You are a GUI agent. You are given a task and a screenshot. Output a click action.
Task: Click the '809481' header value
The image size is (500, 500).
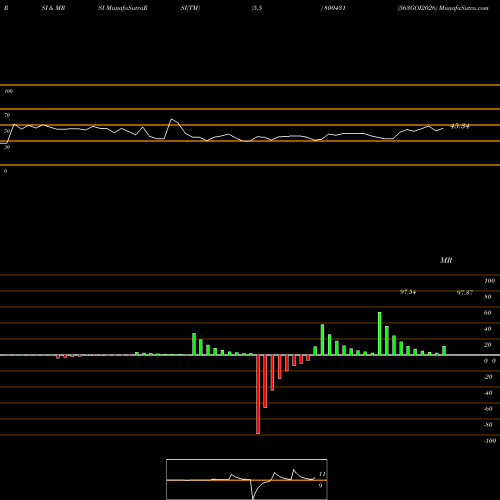334,8
